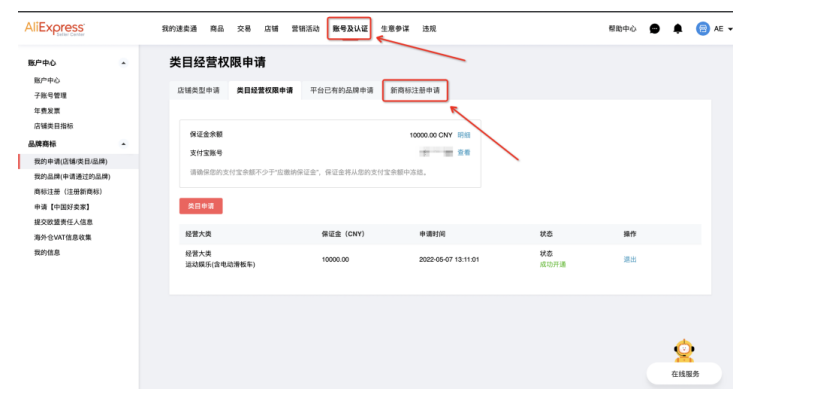Viewport: 830px width, 402px height.
Task: Switch to the 平台已有的品牌申请 tab
Action: (x=342, y=90)
